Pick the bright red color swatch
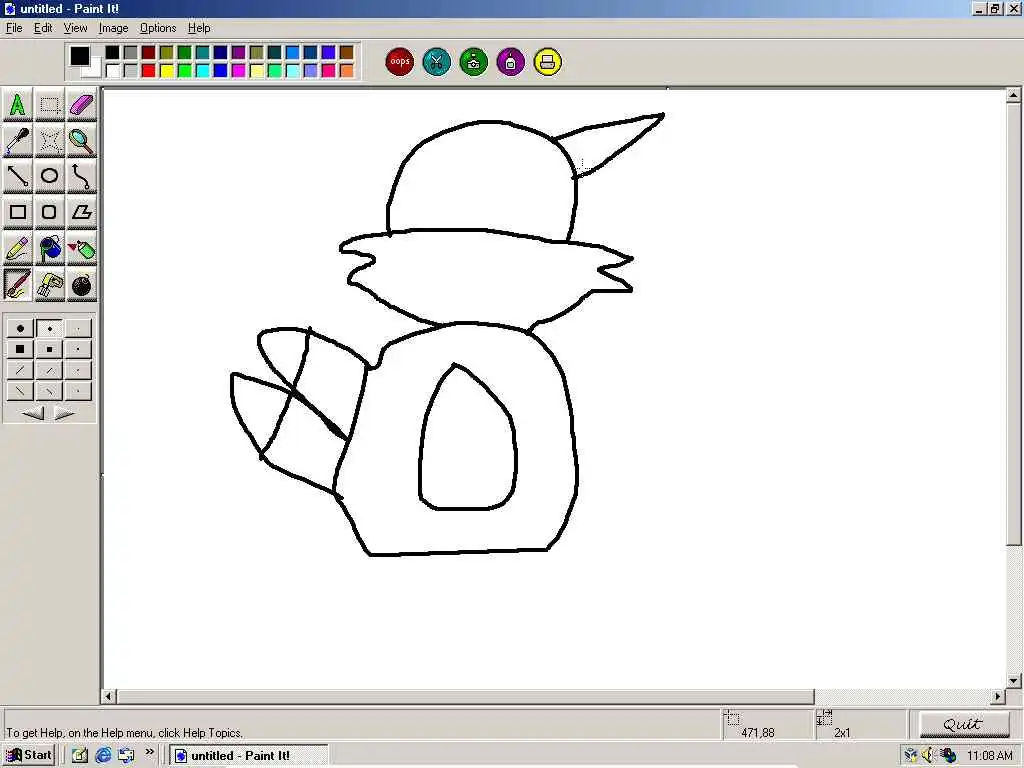 pos(149,71)
